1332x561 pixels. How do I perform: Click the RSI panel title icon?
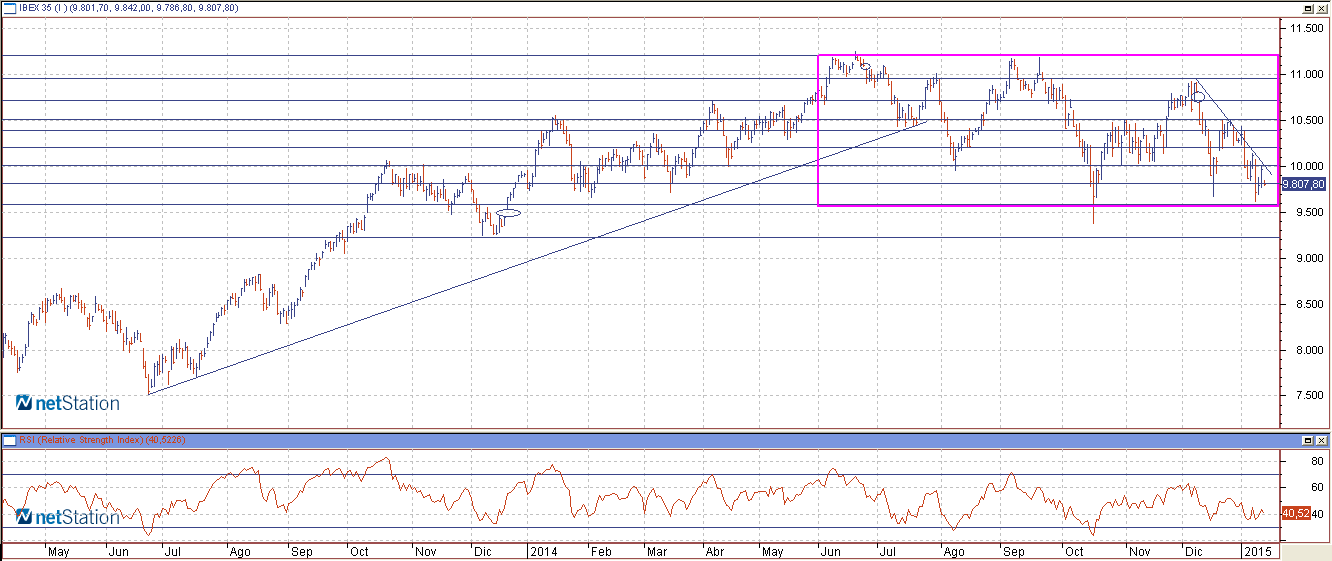pyautogui.click(x=9, y=440)
